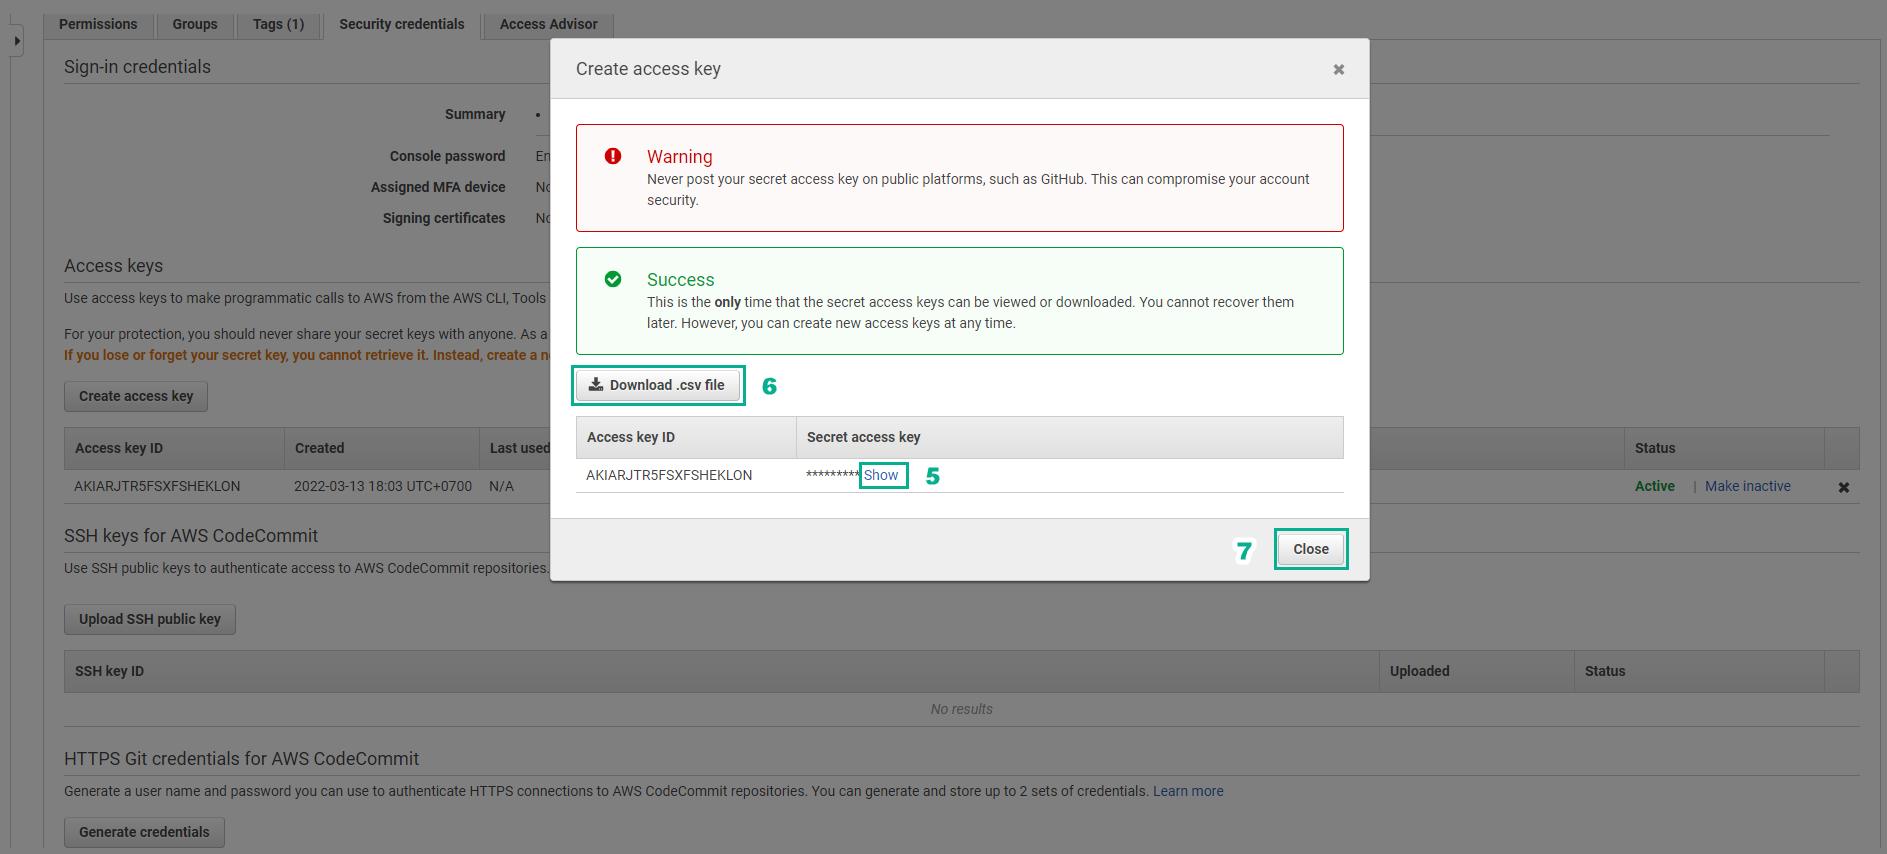Download the .csv file

[658, 385]
